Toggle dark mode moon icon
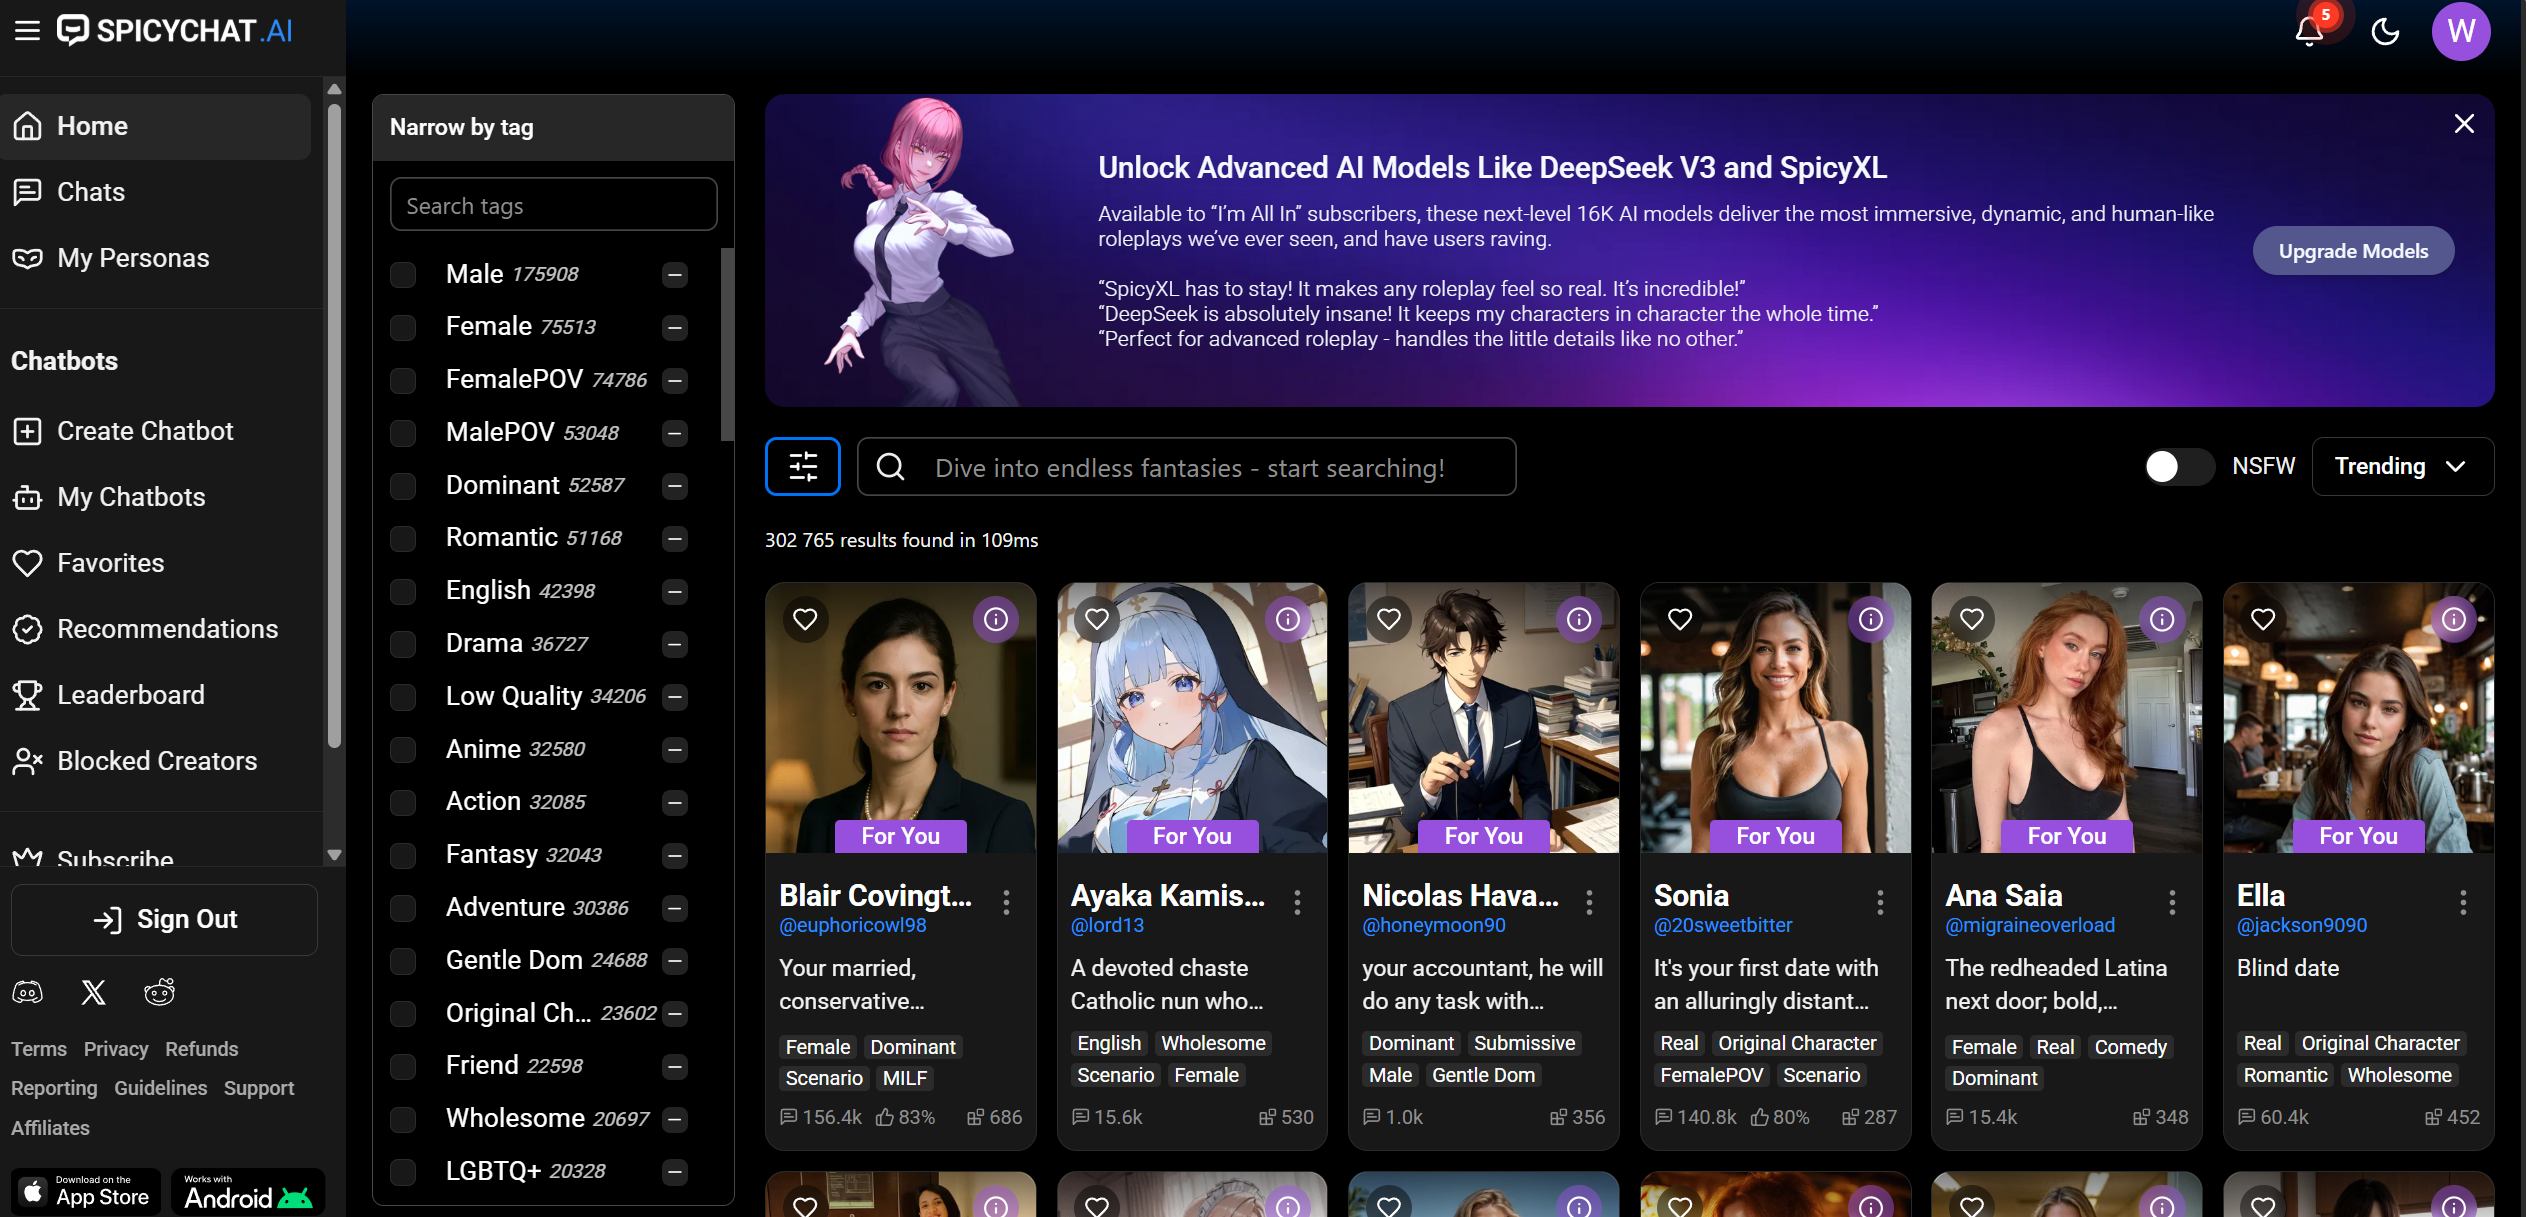 [2385, 31]
